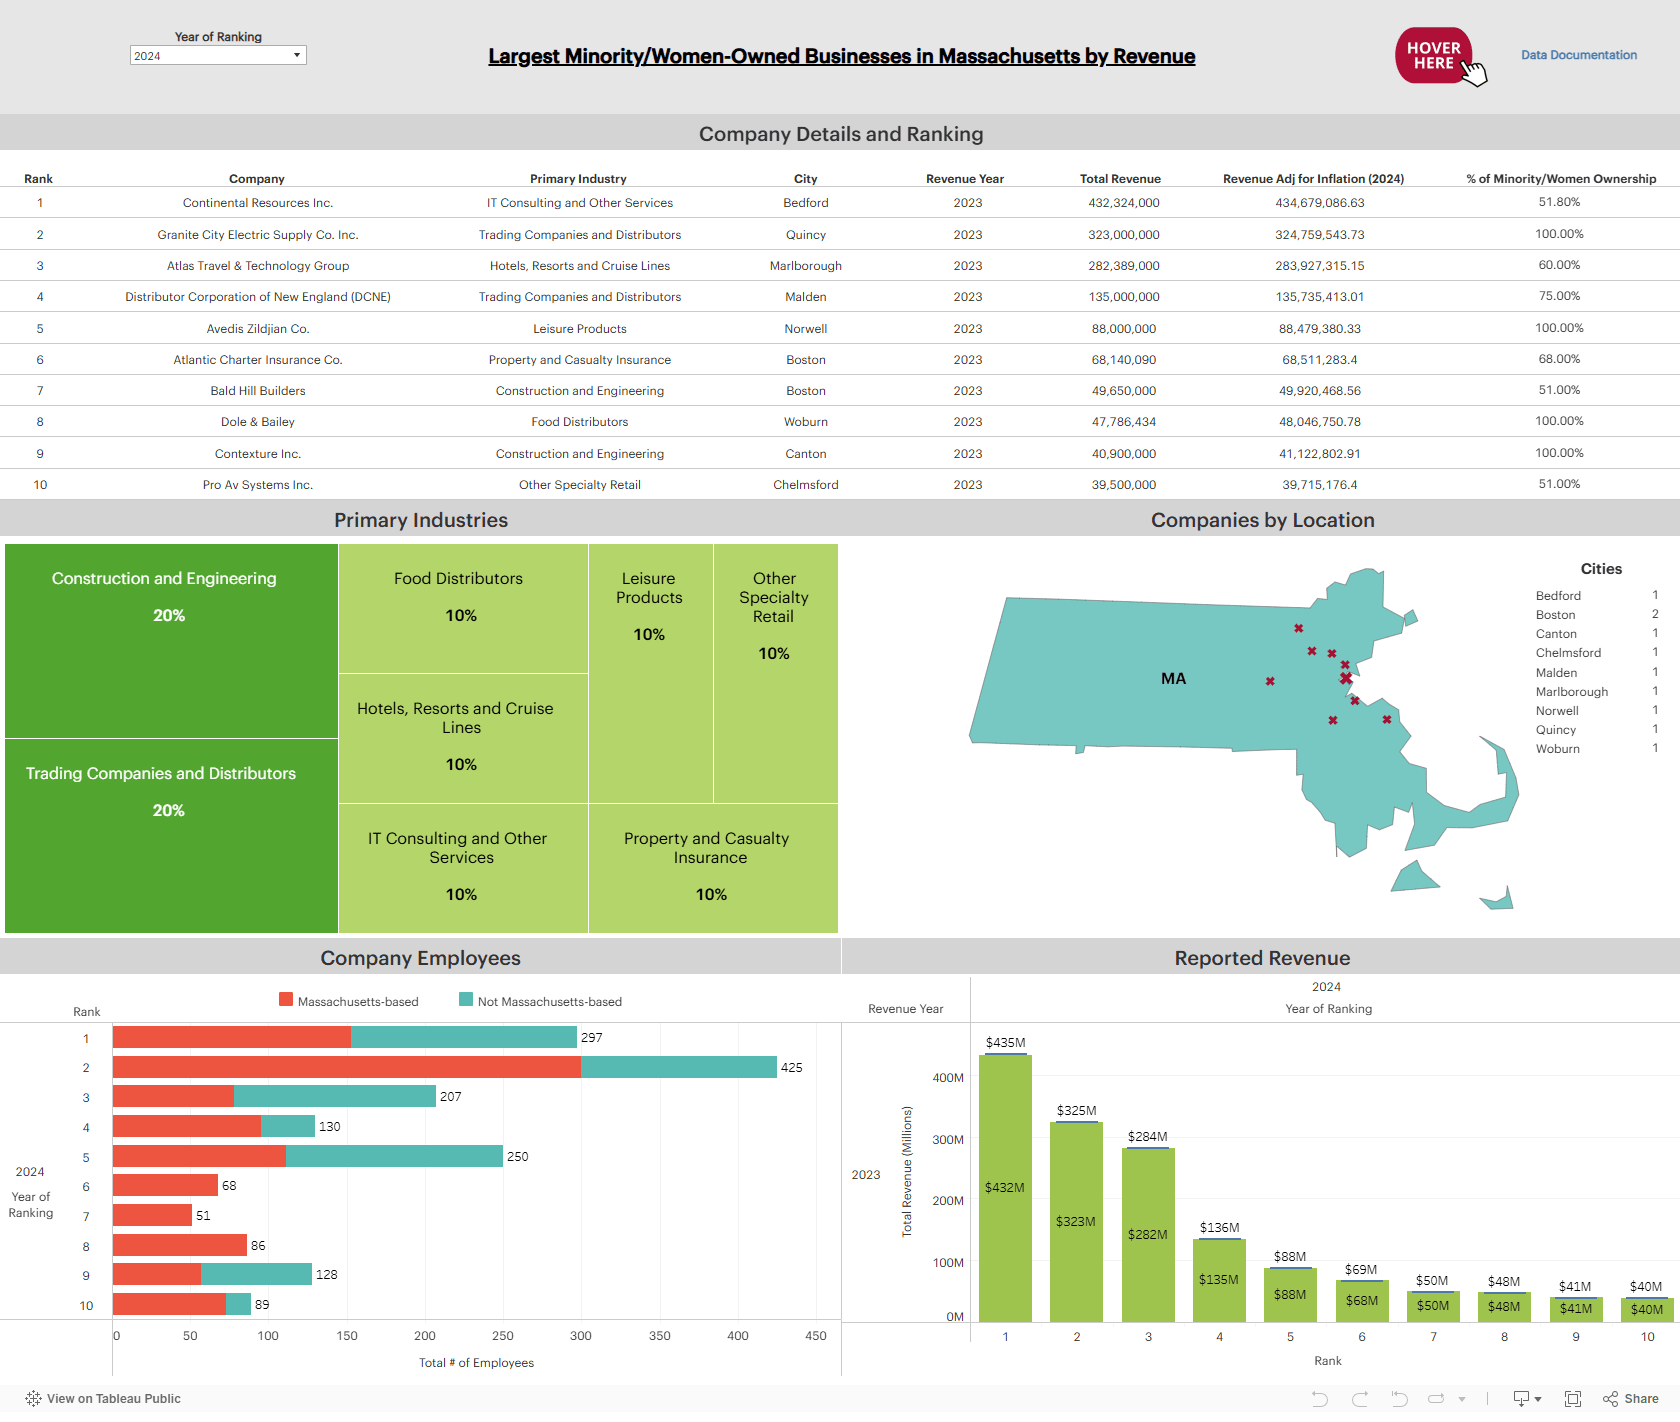Click the $325M revenue bar for rank 2
The image size is (1680, 1422).
point(1076,1222)
